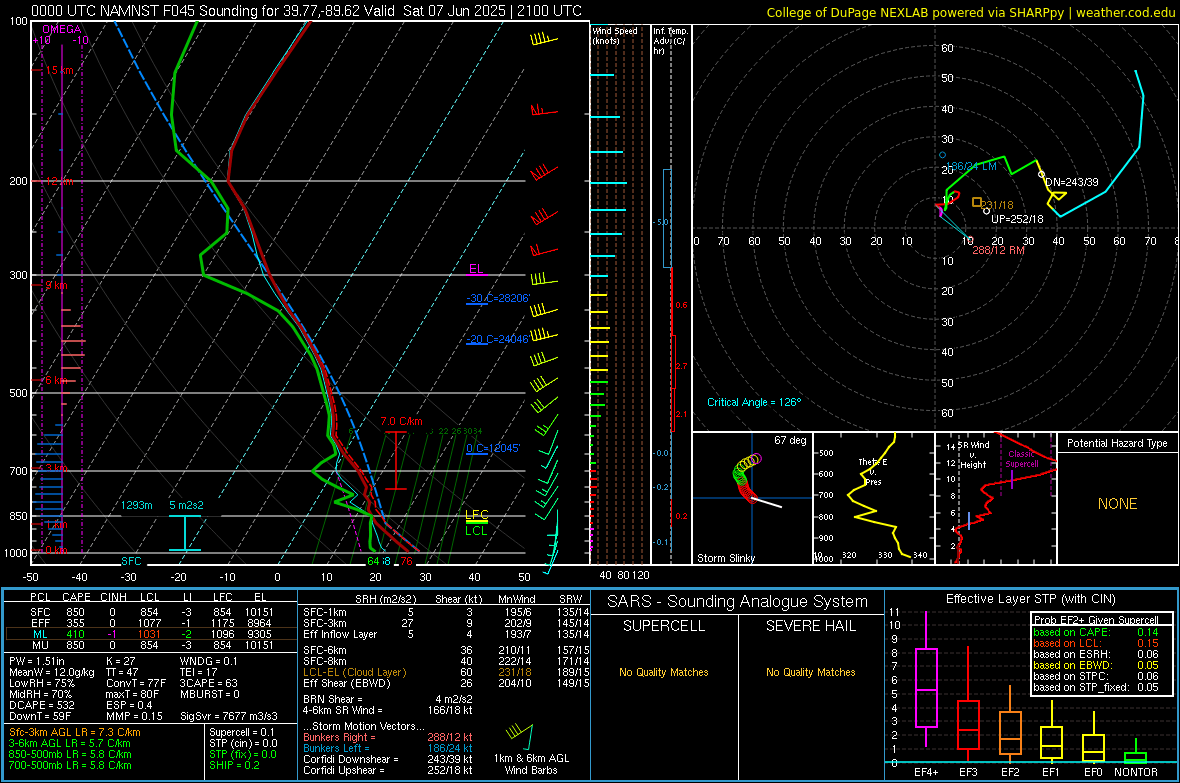Select the yellow LFC marker on the skew-T

pyautogui.click(x=476, y=516)
